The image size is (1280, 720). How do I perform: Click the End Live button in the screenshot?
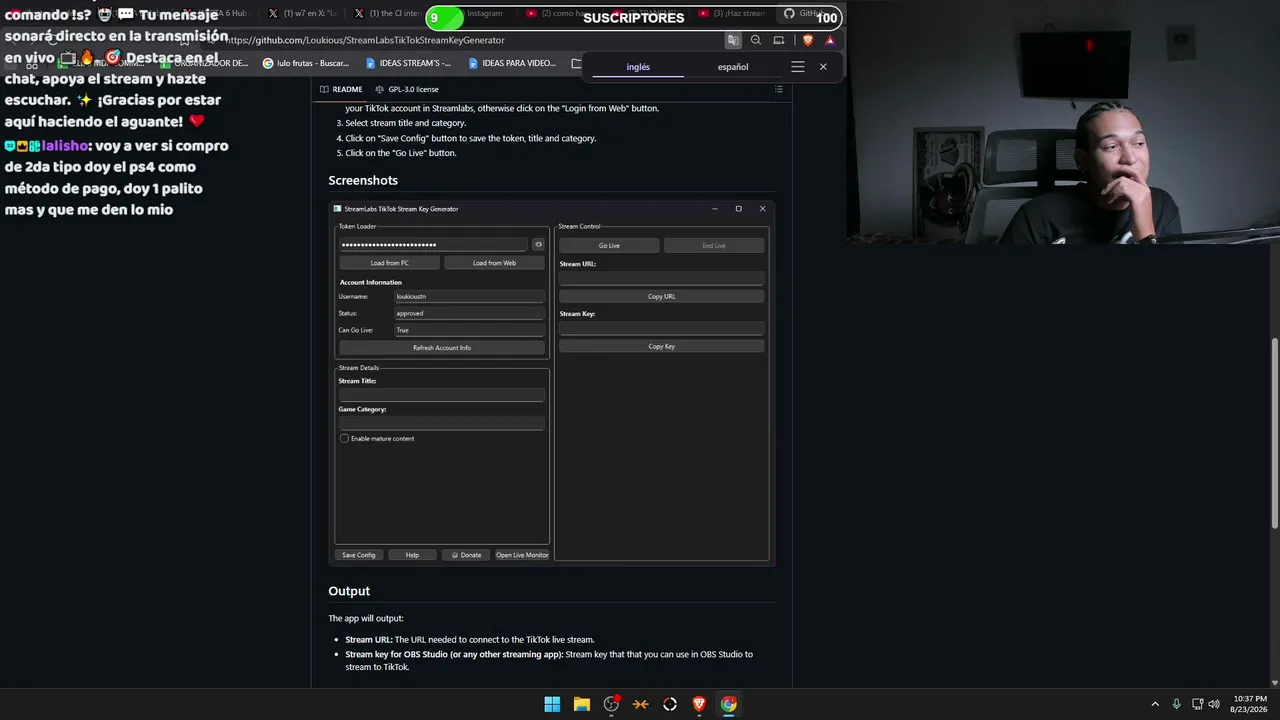click(714, 245)
